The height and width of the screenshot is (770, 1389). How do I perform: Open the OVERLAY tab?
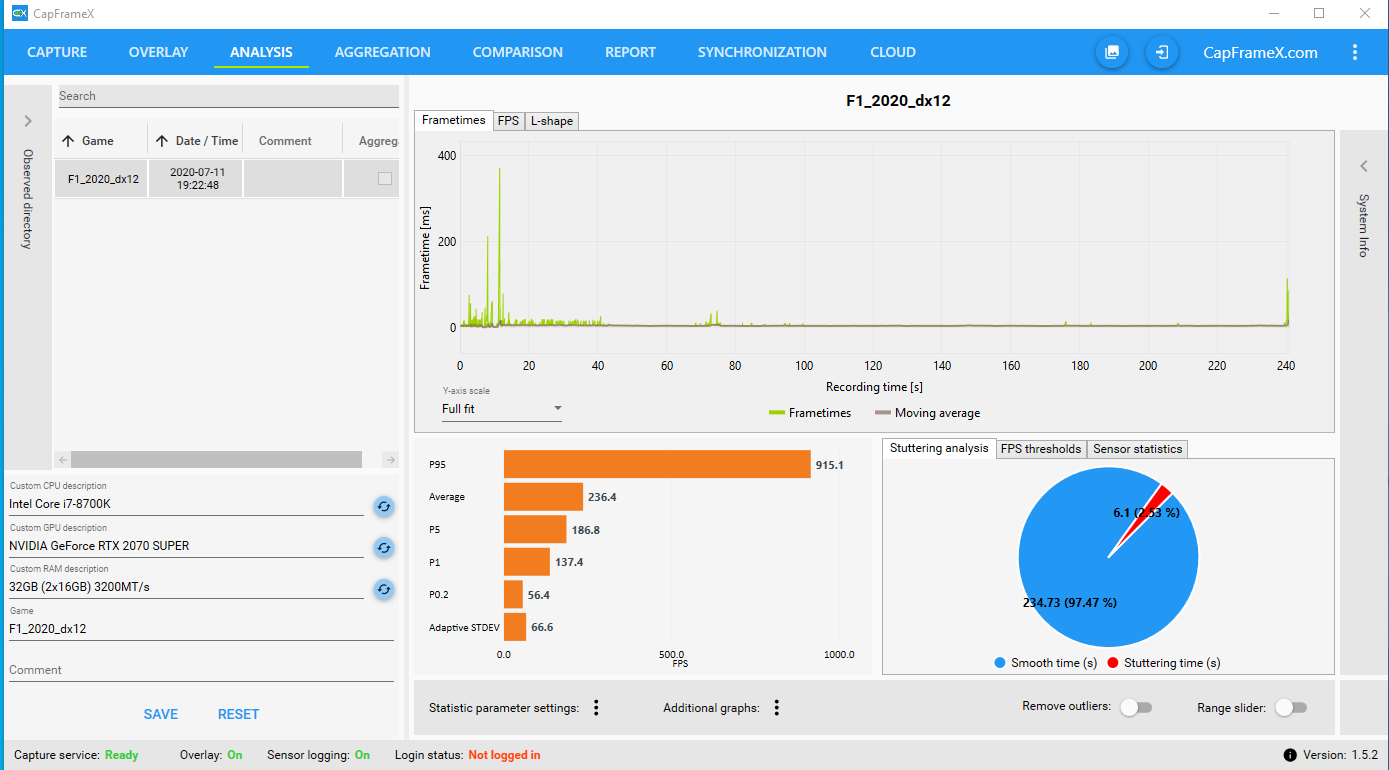(x=158, y=52)
